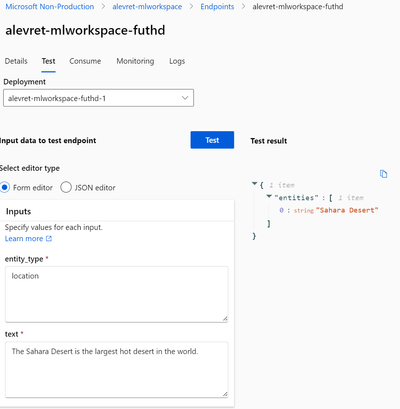Click the current alevret-mlworkspace-futhd breadcrumb
The width and height of the screenshot is (400, 409).
[298, 7]
